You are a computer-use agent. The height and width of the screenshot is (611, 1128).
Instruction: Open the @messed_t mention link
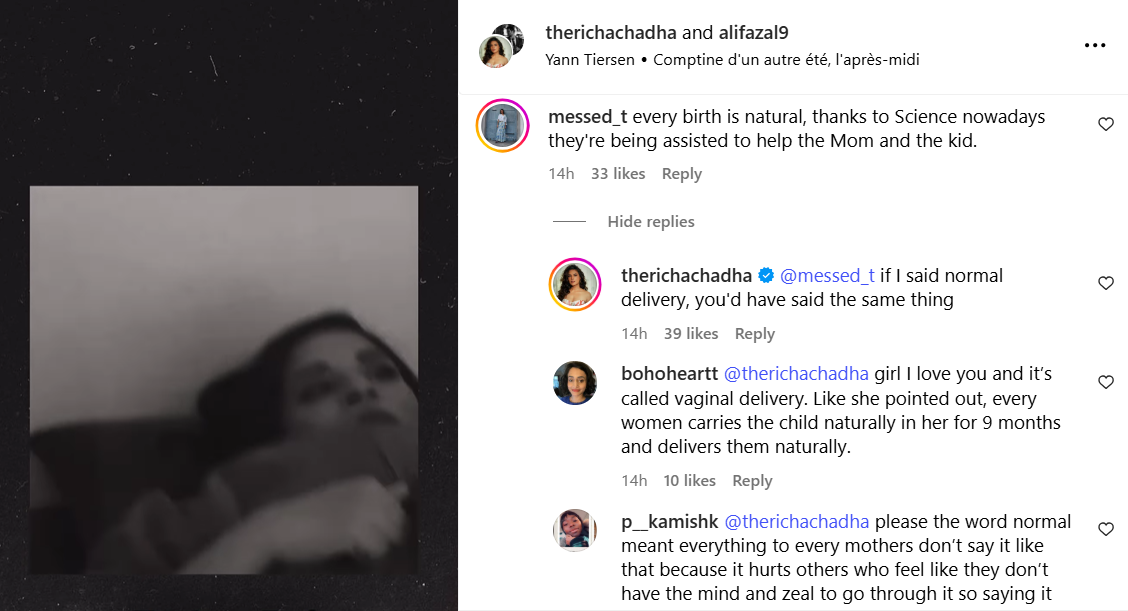pos(827,275)
